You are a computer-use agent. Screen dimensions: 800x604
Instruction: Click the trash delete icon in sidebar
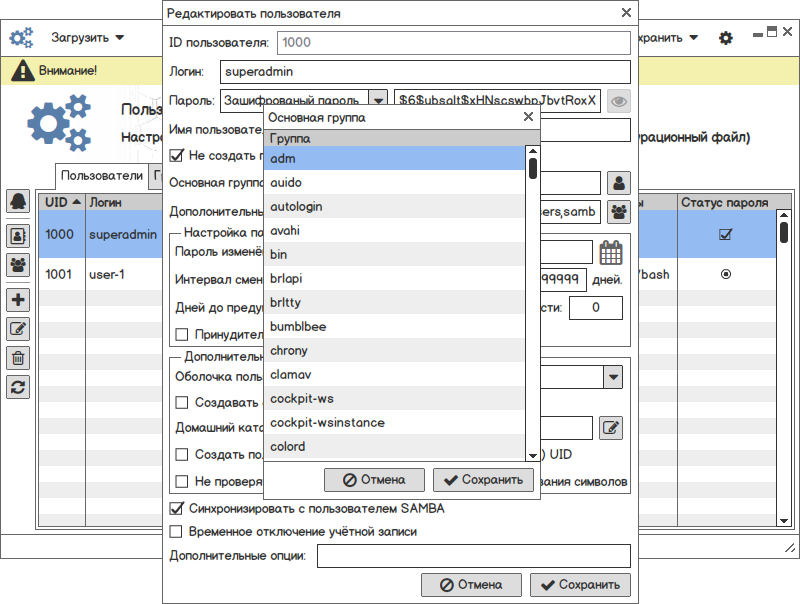[x=18, y=357]
